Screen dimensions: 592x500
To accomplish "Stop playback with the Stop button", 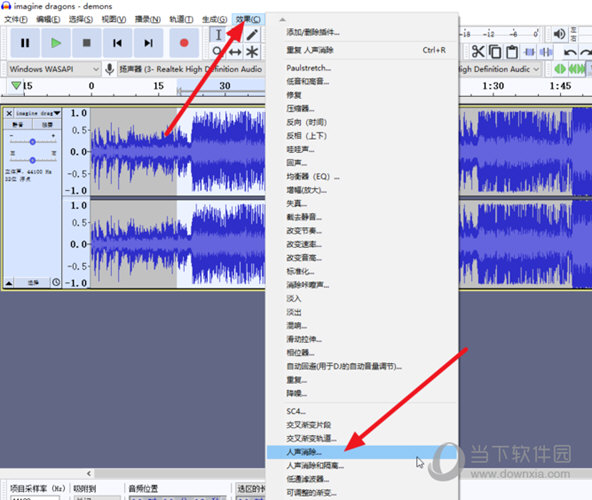I will [86, 43].
